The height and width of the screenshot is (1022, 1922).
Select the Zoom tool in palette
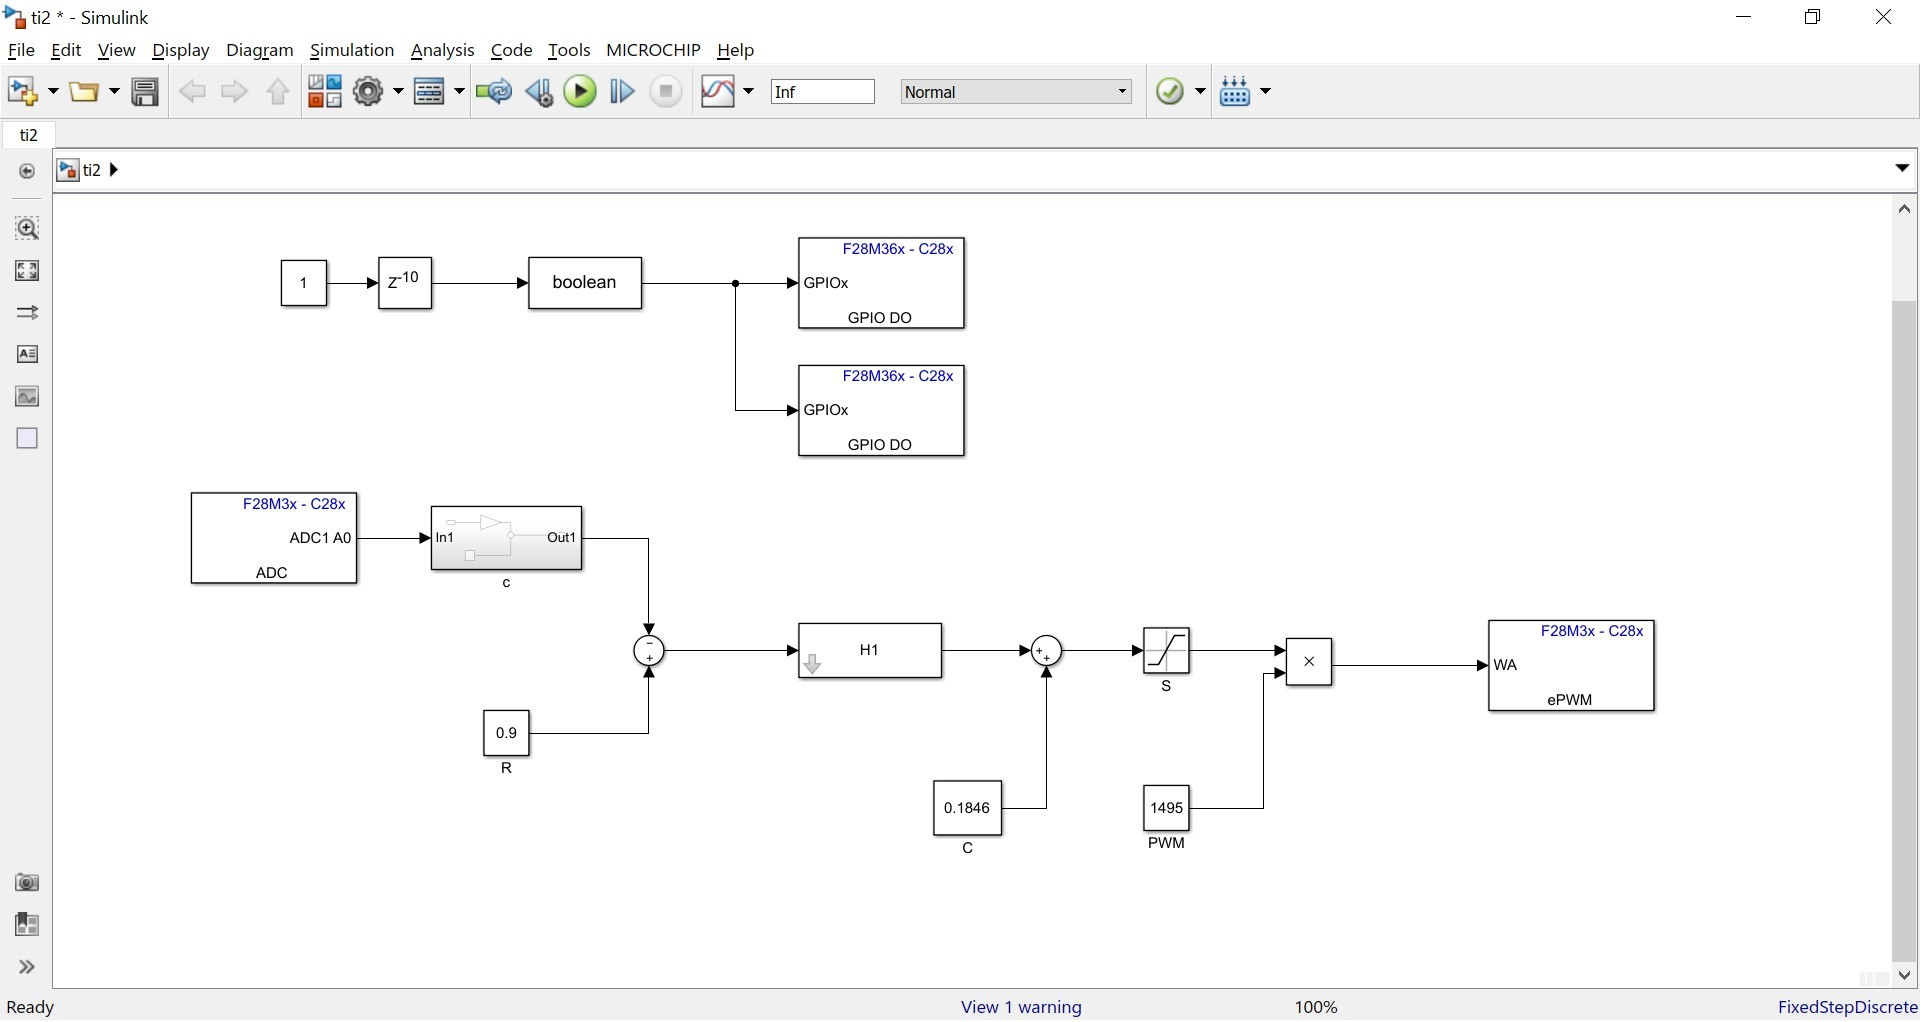point(28,229)
